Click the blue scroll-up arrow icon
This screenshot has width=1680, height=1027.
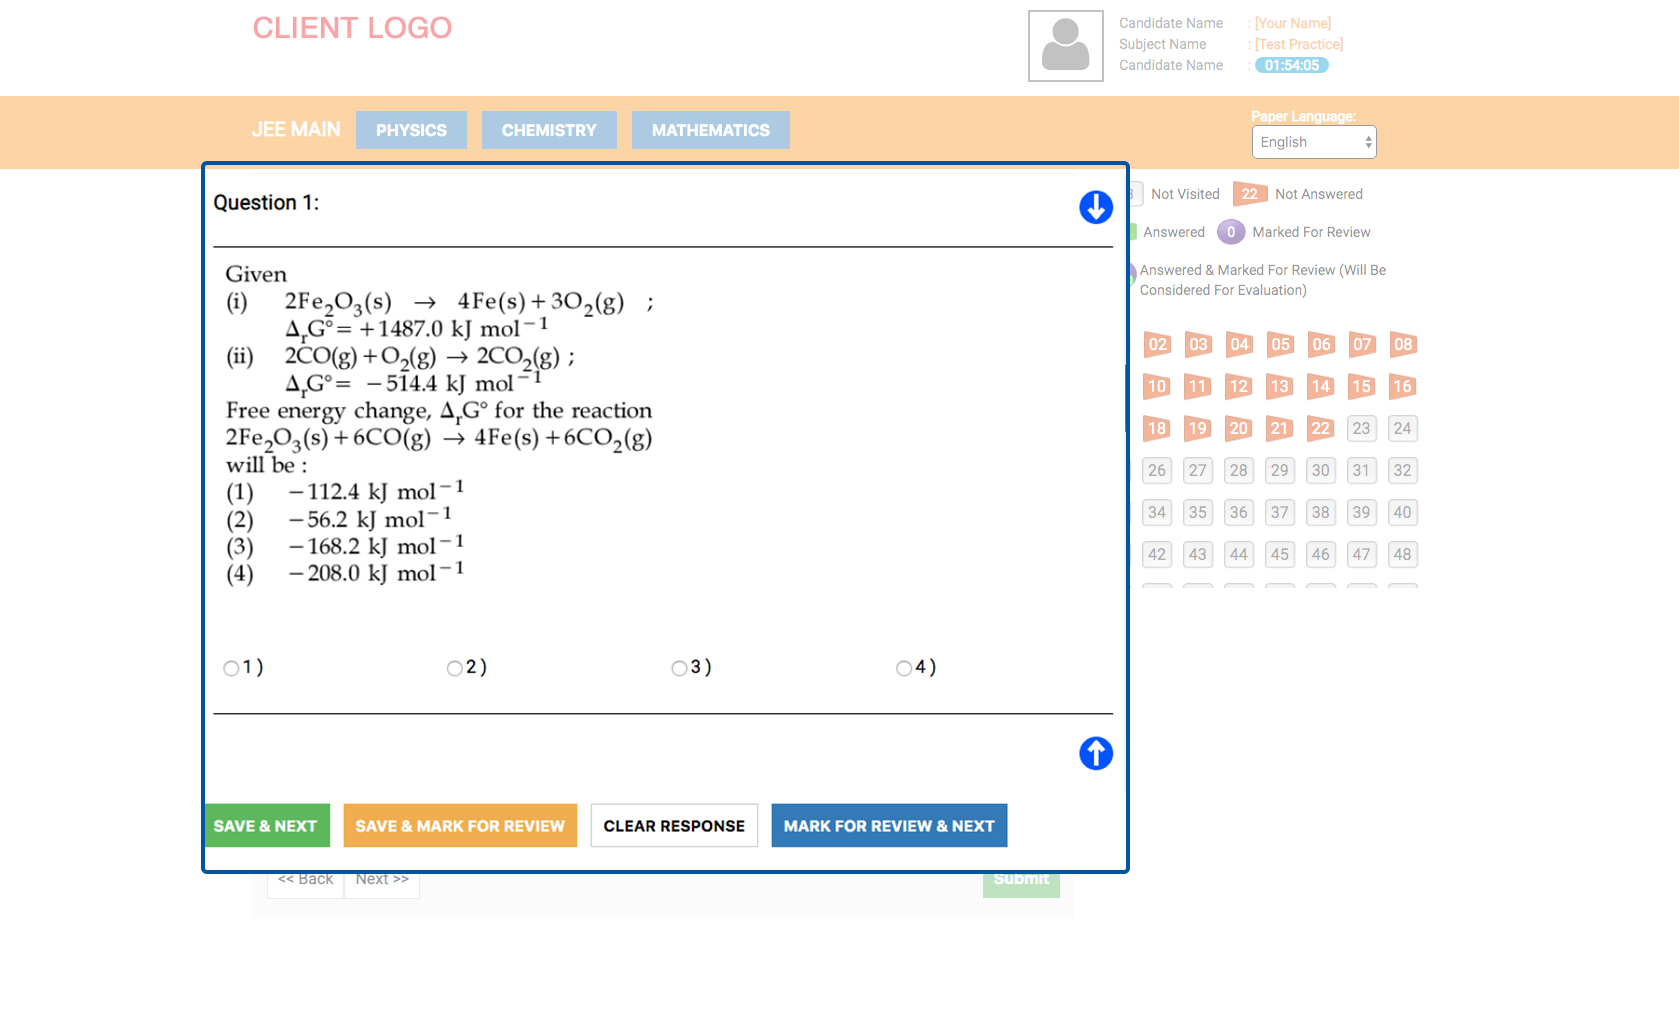pyautogui.click(x=1096, y=753)
